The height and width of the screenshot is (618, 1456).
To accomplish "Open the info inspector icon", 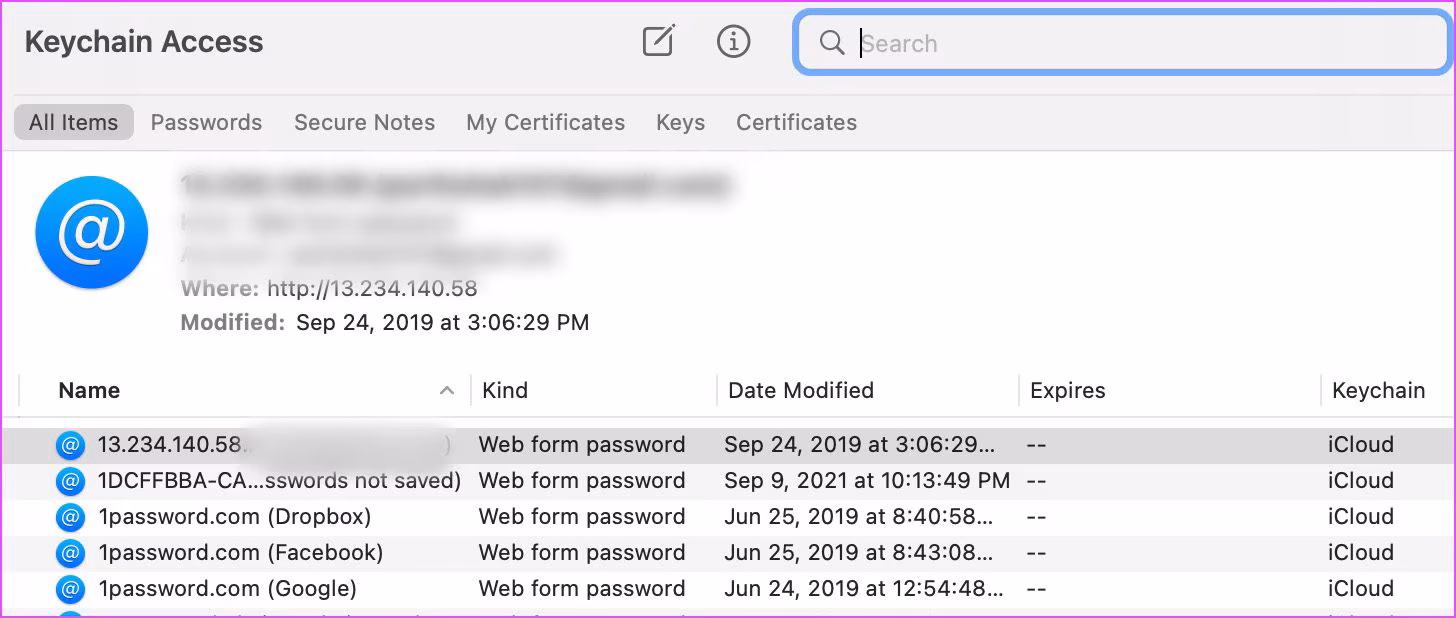I will tap(733, 42).
